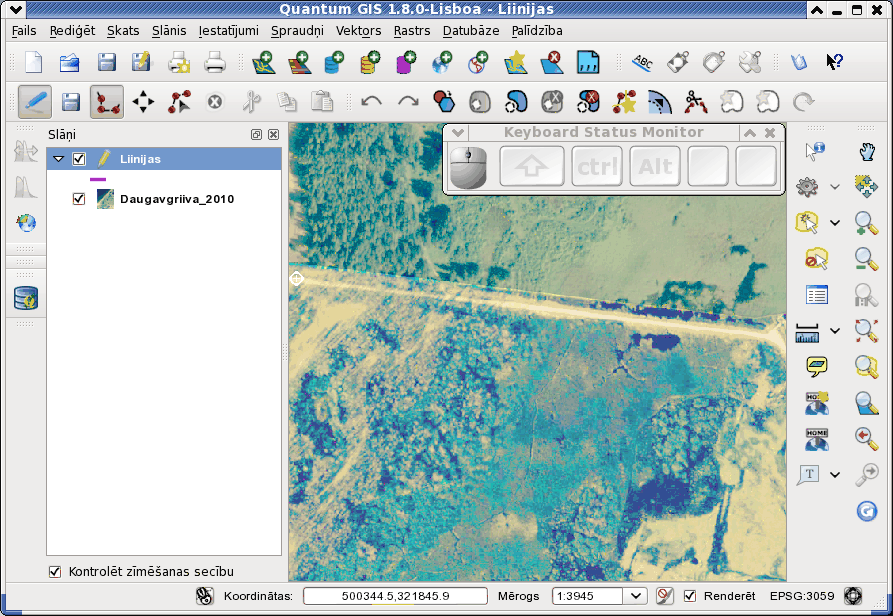Select the Liinijas layer name

pos(140,159)
